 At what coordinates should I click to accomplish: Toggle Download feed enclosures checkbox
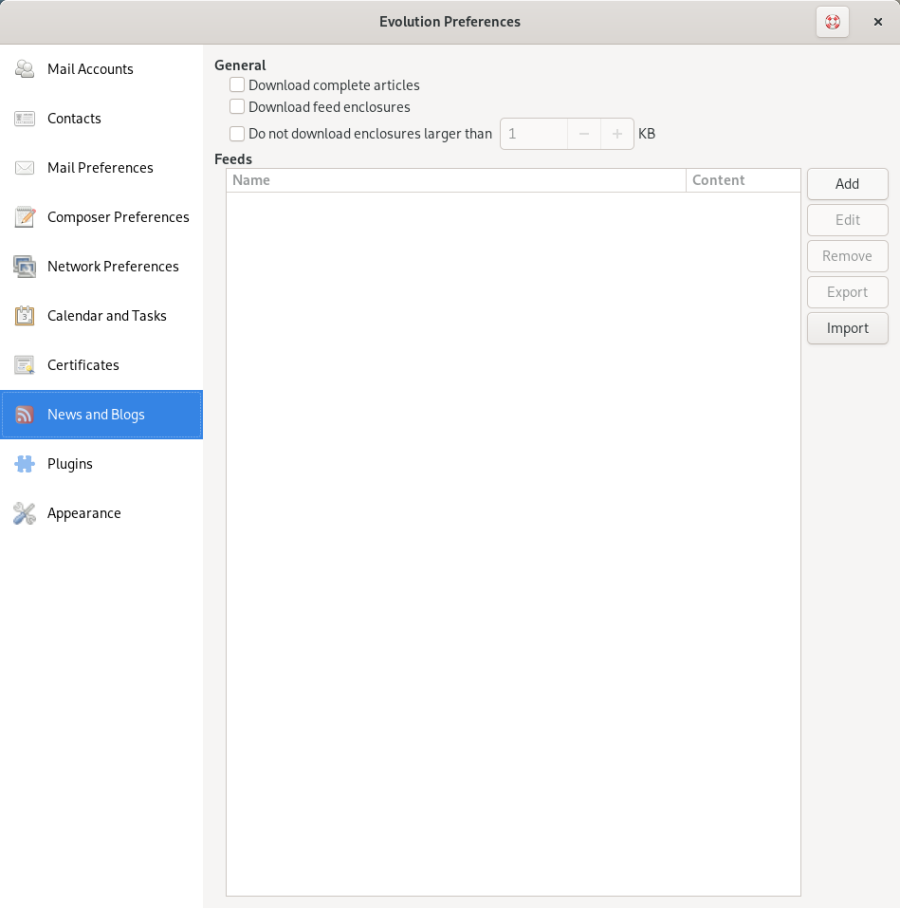click(x=237, y=107)
